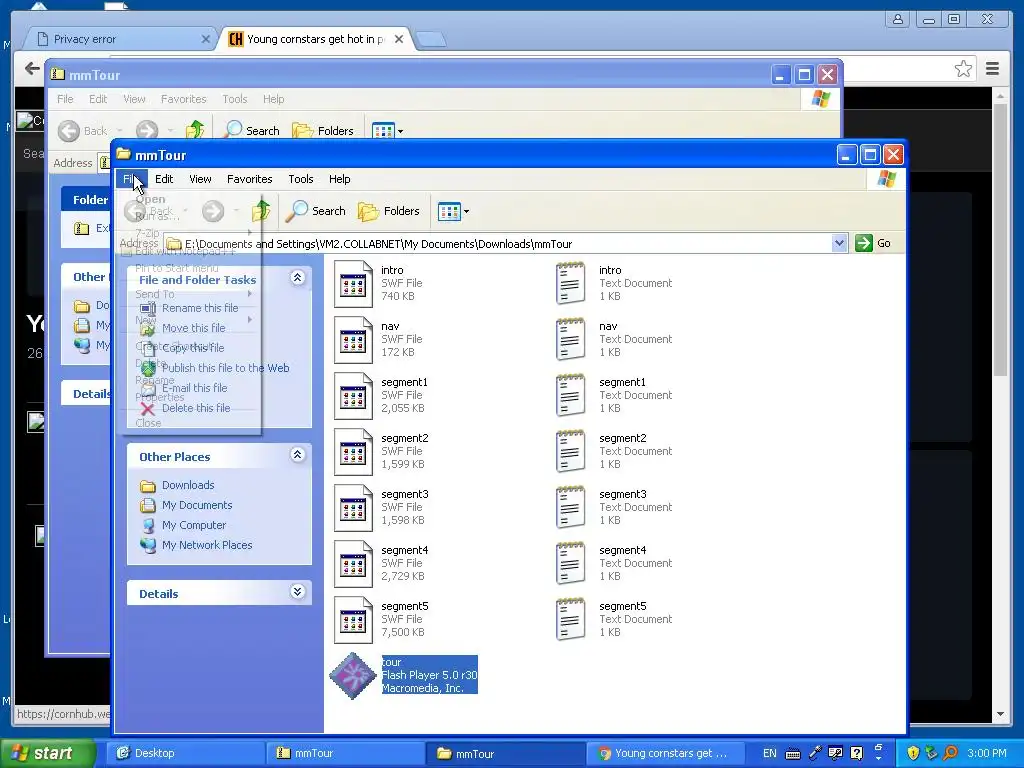Select the segment3 SWF file icon
Image resolution: width=1024 pixels, height=768 pixels.
tap(353, 508)
